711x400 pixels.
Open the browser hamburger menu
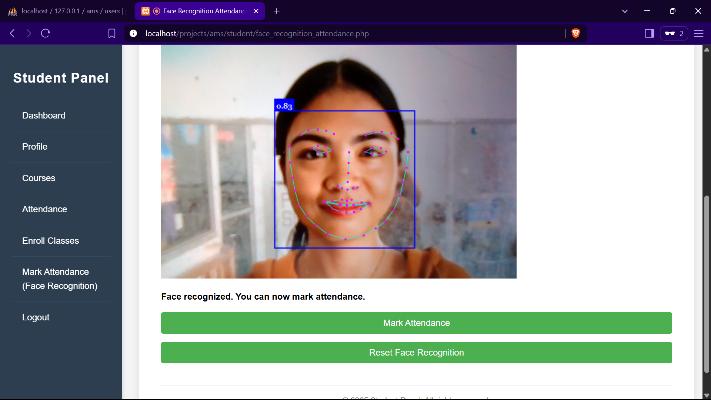click(x=698, y=33)
